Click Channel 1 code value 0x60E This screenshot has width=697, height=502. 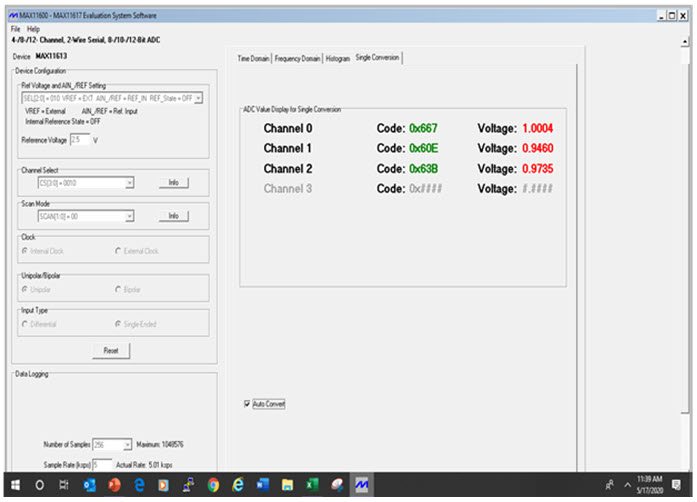[423, 149]
